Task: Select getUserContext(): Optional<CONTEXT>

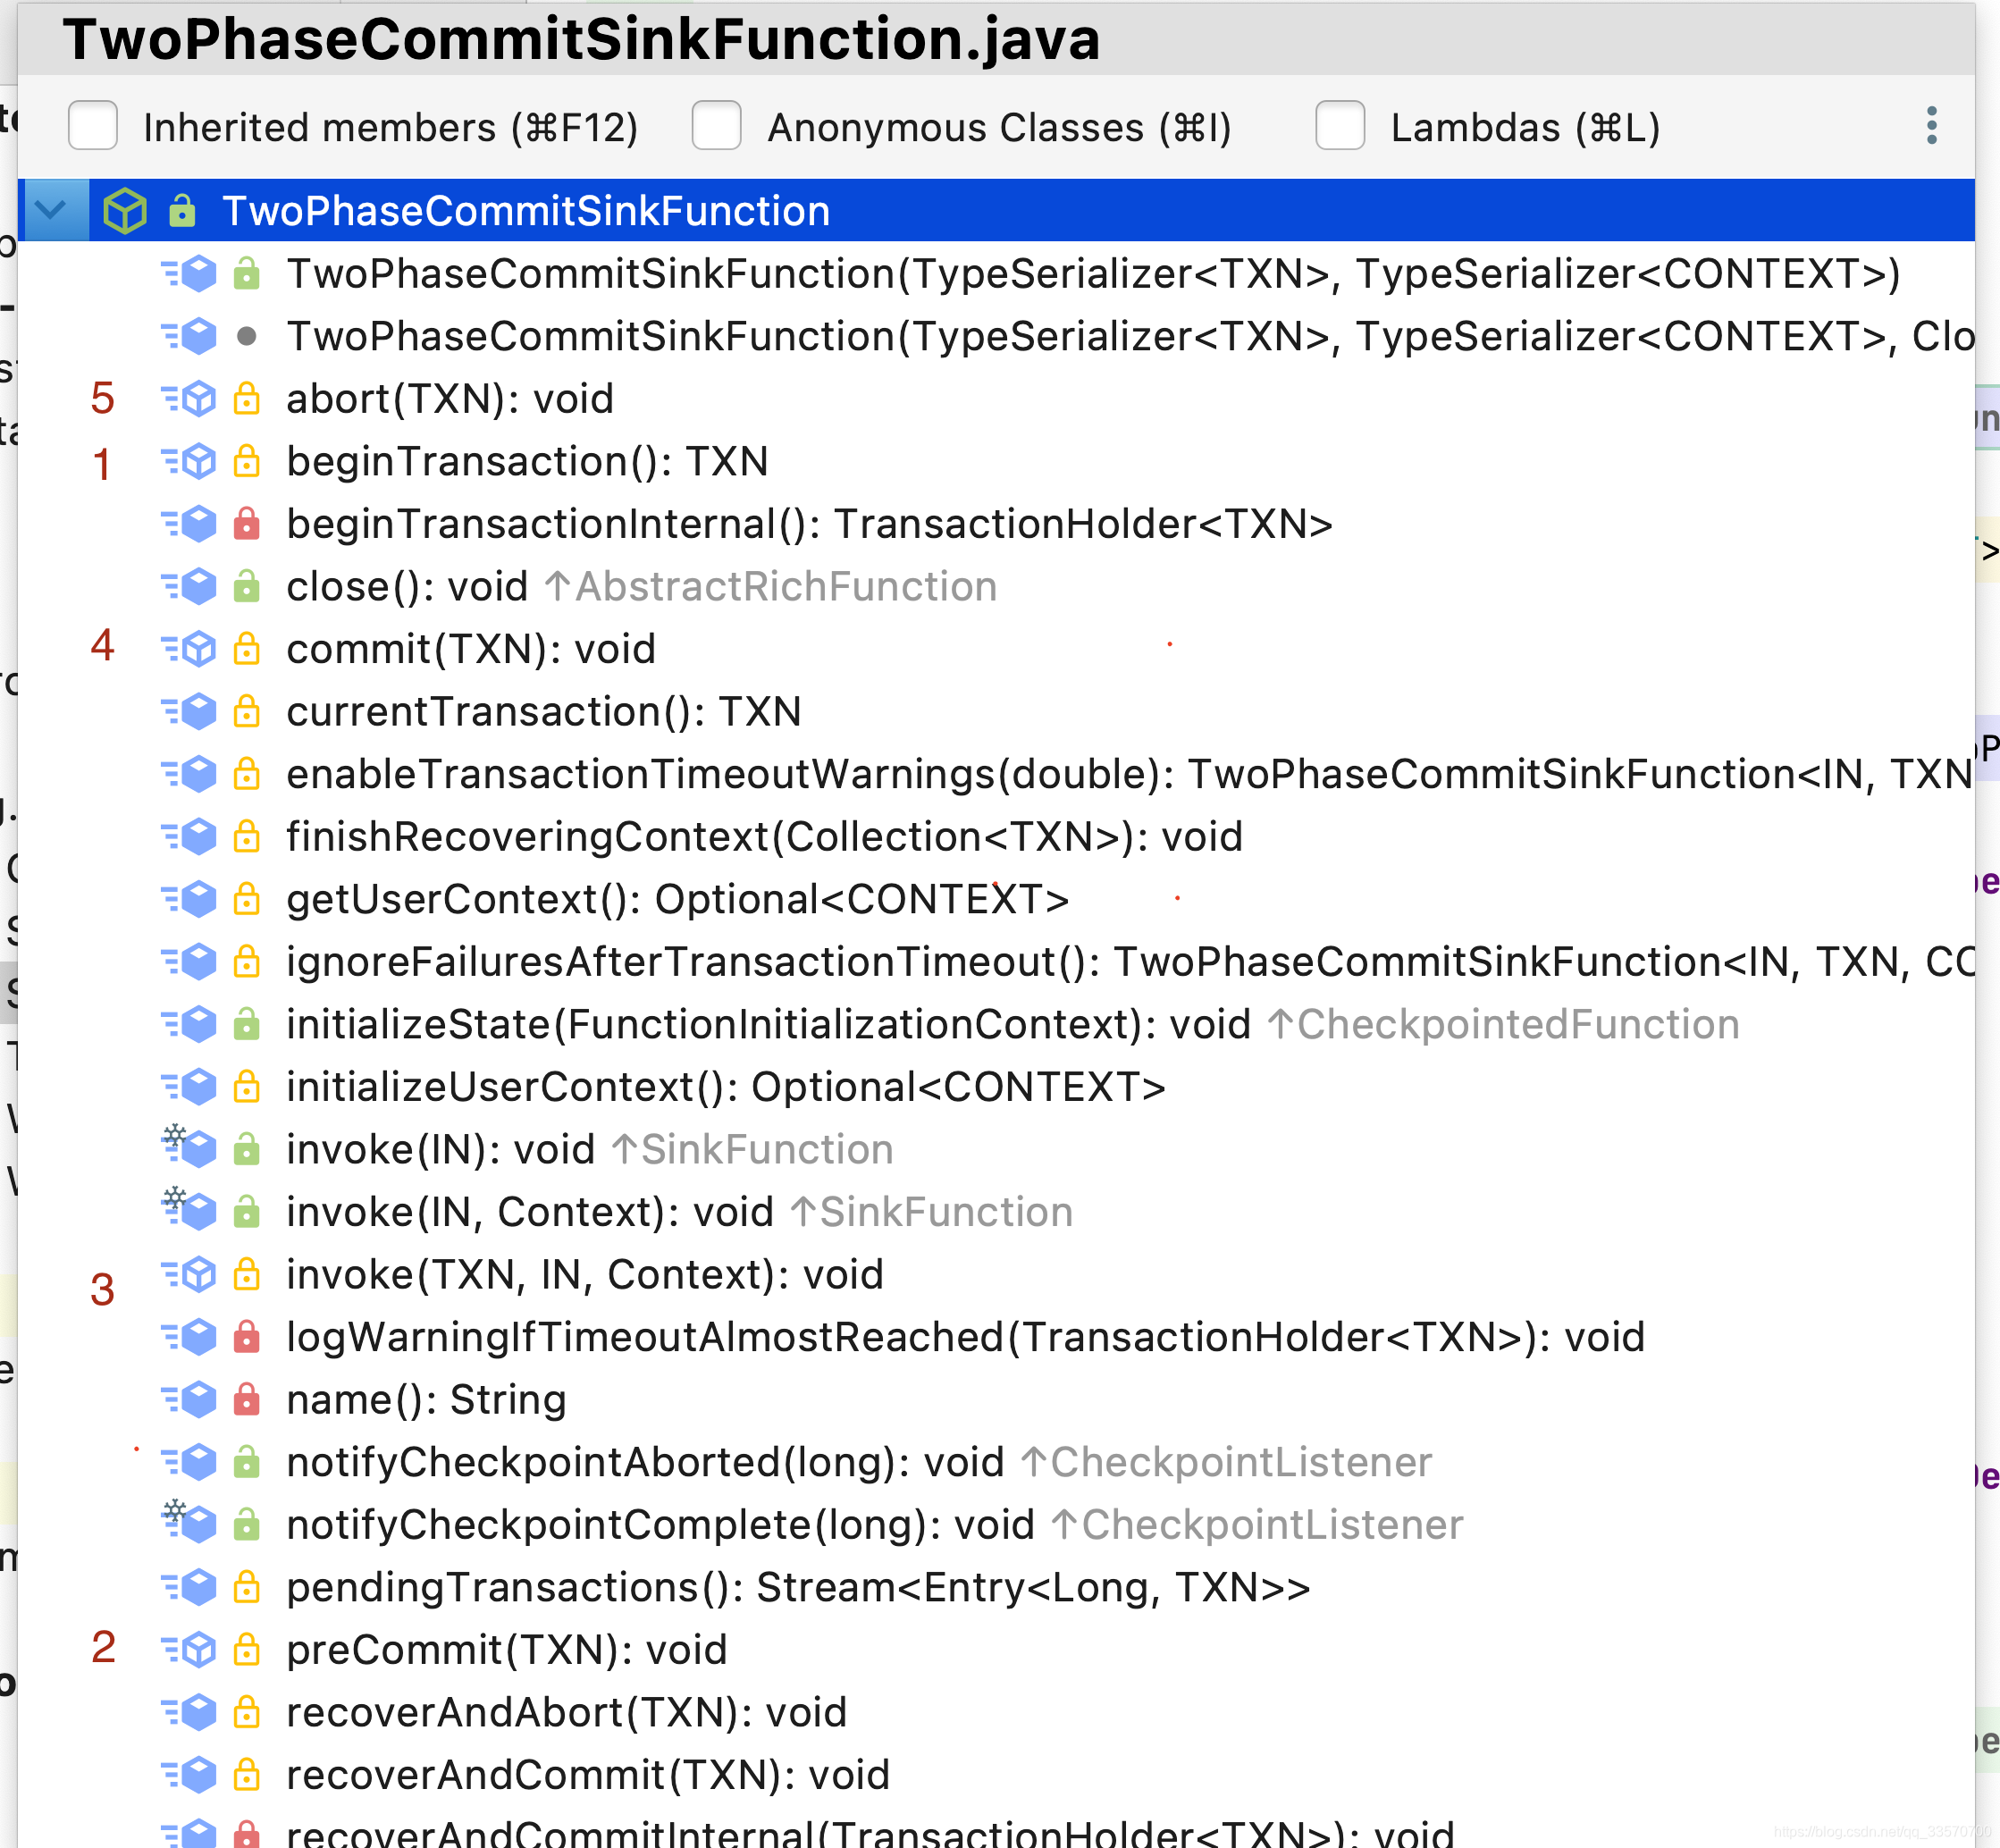Action: coord(678,900)
